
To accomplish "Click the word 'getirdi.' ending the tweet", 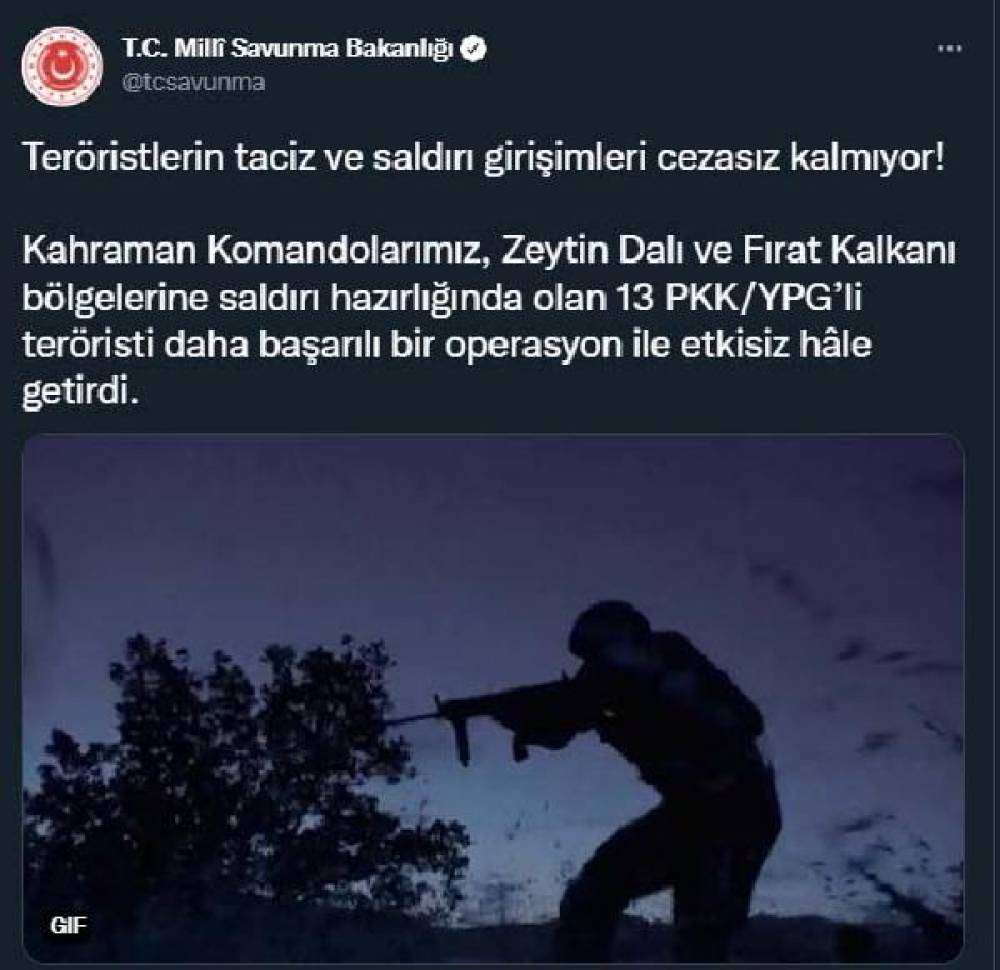I will click(80, 392).
